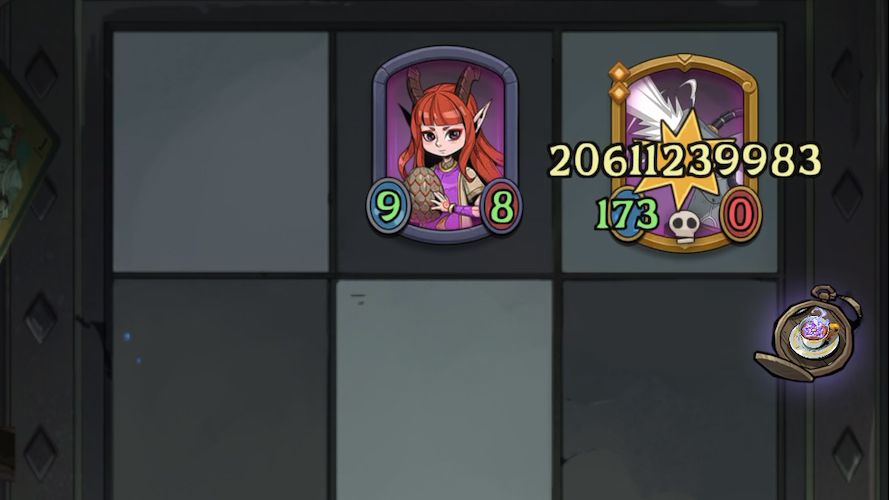Click the large number 20611239983

(685, 160)
